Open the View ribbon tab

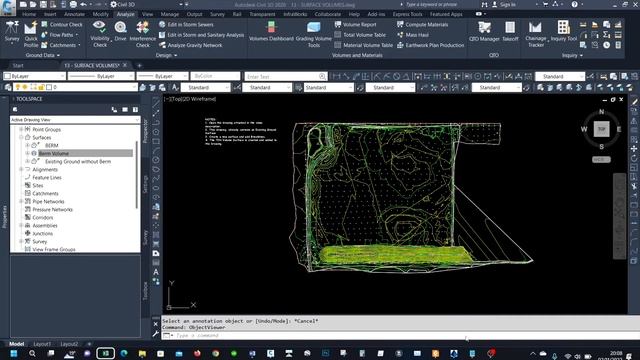148,14
